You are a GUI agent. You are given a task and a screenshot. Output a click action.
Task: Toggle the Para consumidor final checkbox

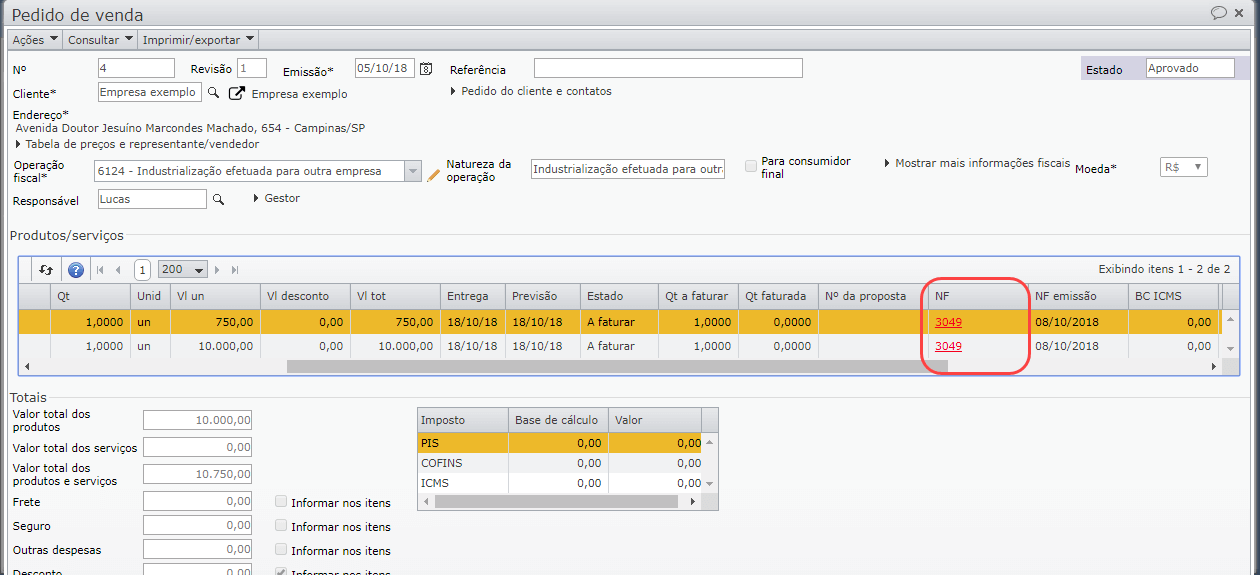click(751, 166)
